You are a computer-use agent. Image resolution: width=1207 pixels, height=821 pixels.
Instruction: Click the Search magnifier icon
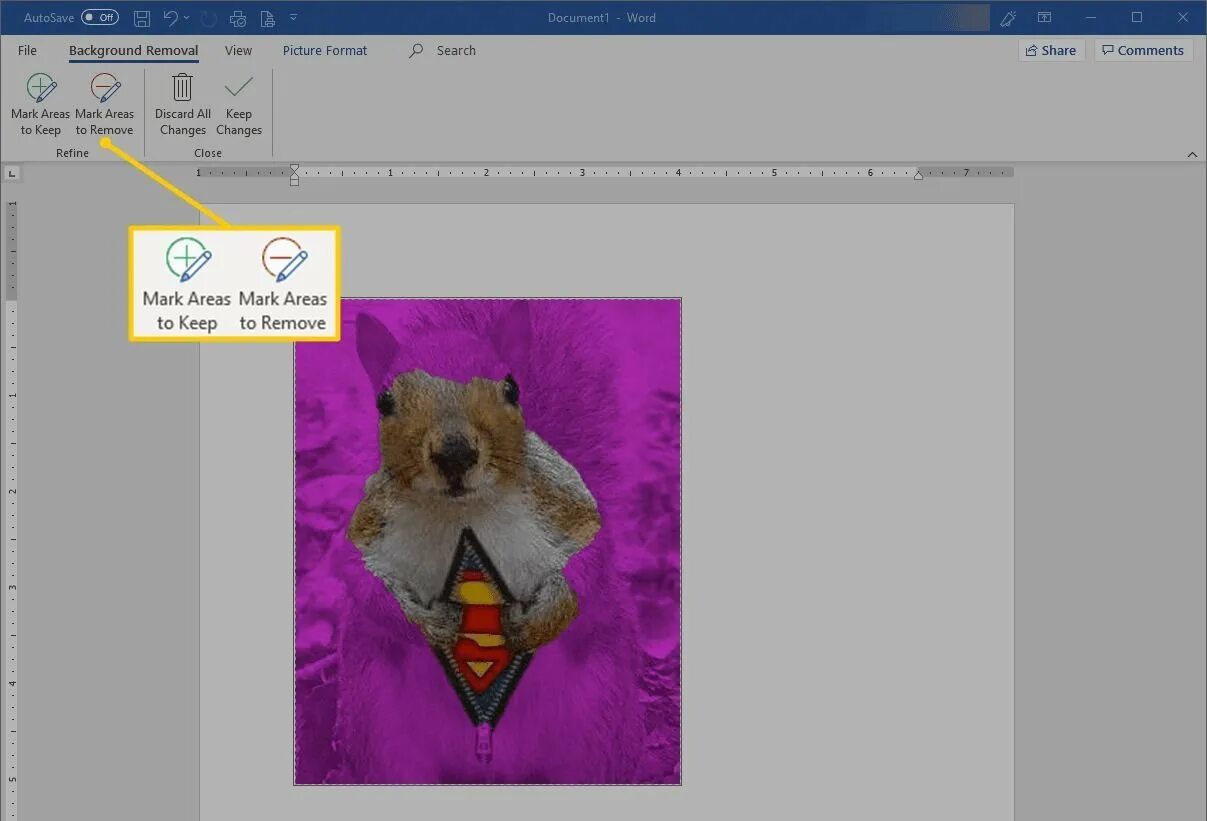coord(416,50)
